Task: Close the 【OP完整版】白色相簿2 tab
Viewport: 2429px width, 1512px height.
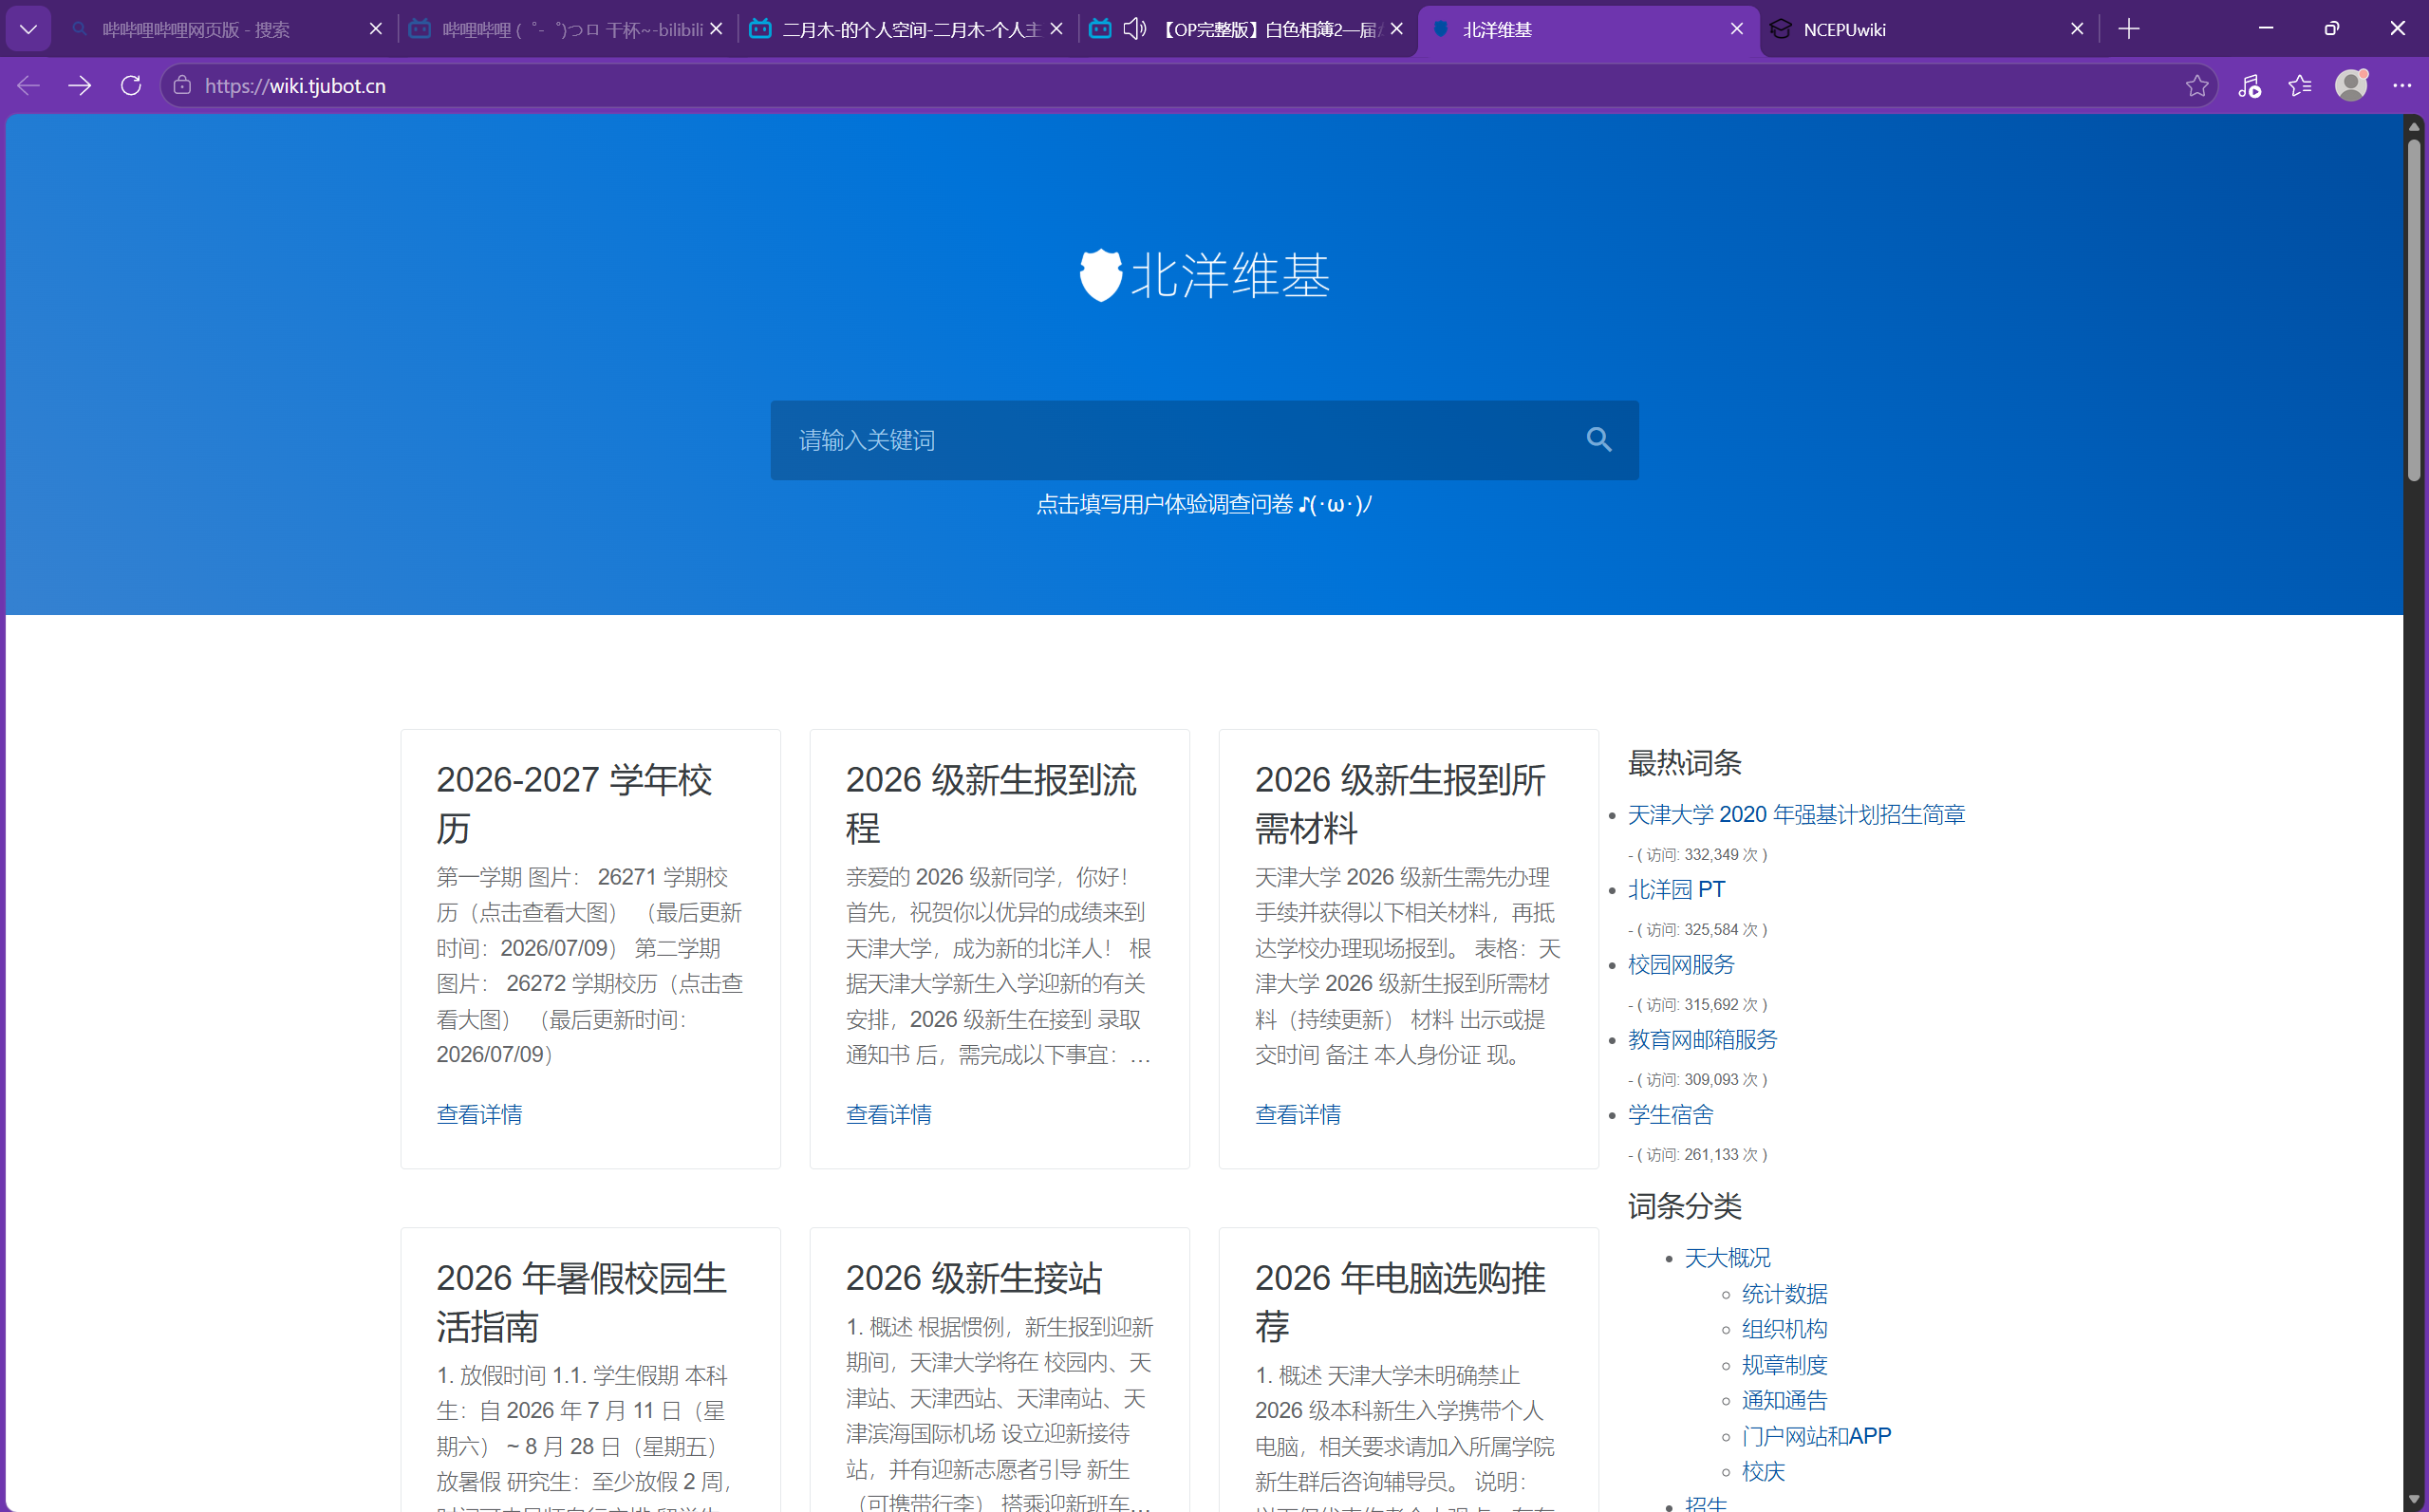Action: (1397, 29)
